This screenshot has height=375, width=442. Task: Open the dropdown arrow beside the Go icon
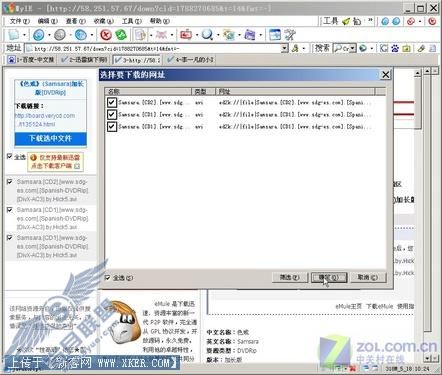tap(304, 49)
